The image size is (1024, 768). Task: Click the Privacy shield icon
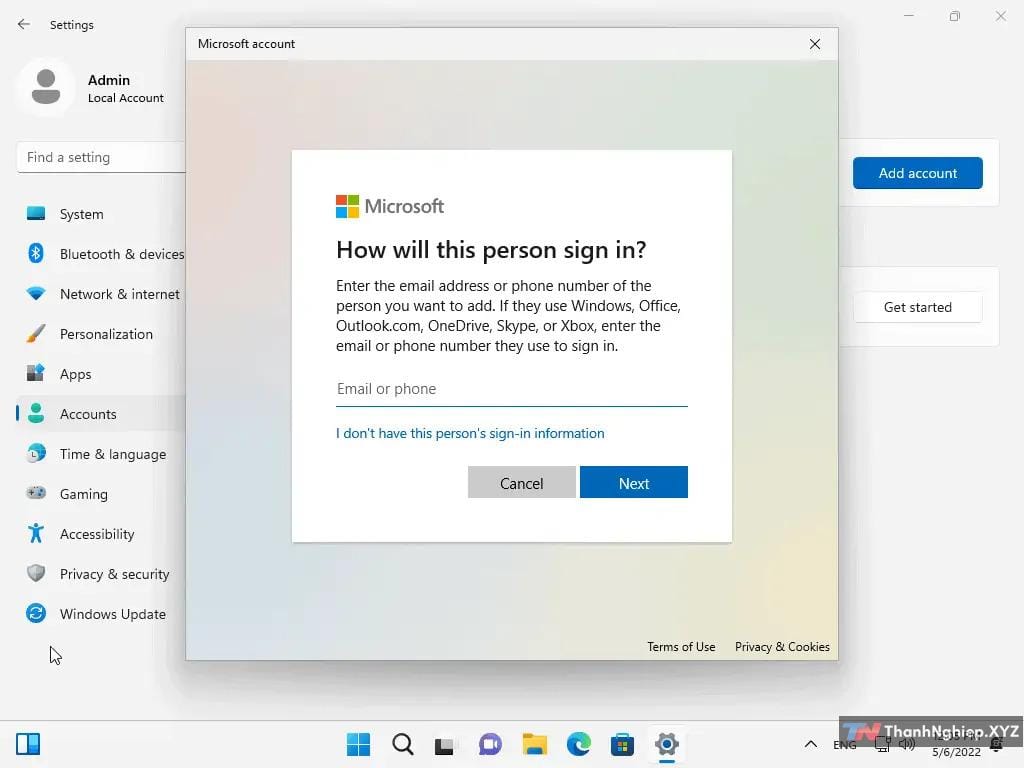(x=36, y=573)
